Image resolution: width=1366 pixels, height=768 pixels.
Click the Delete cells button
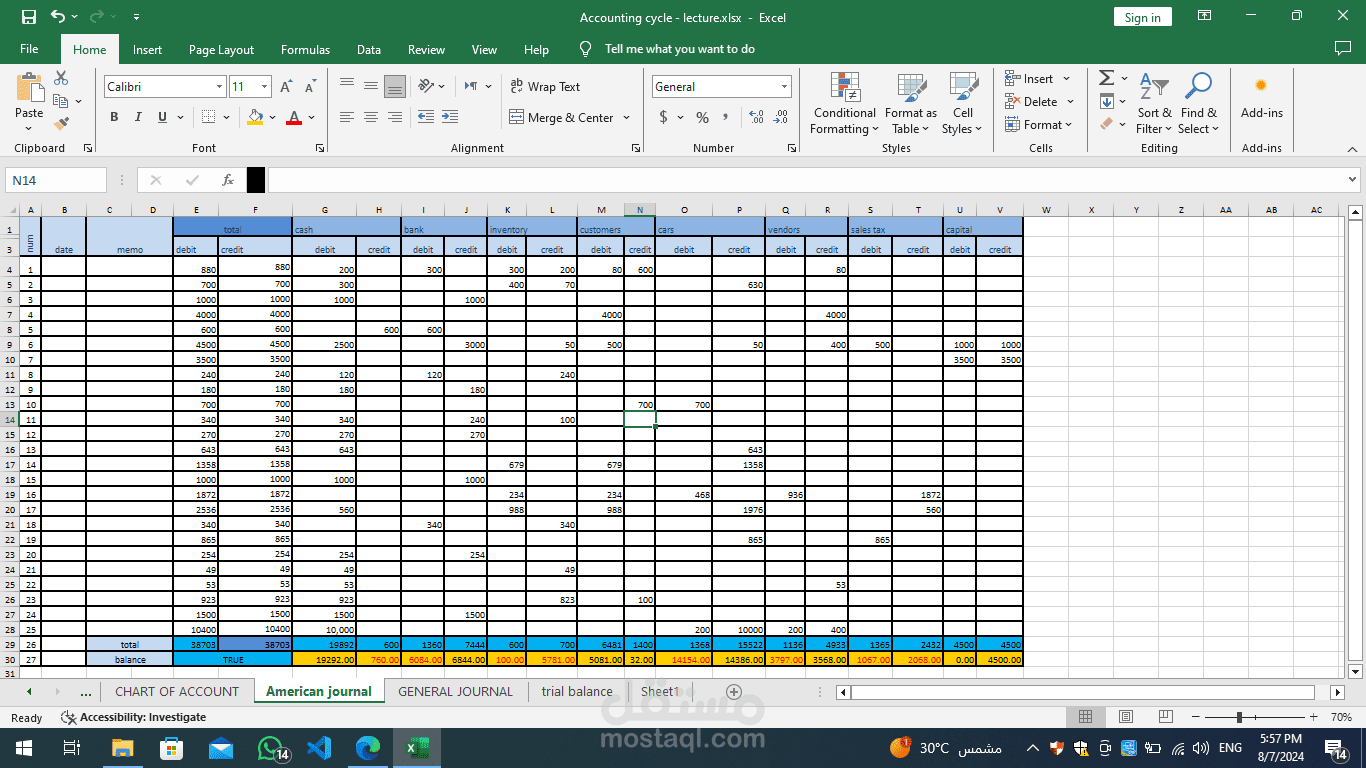coord(1040,101)
